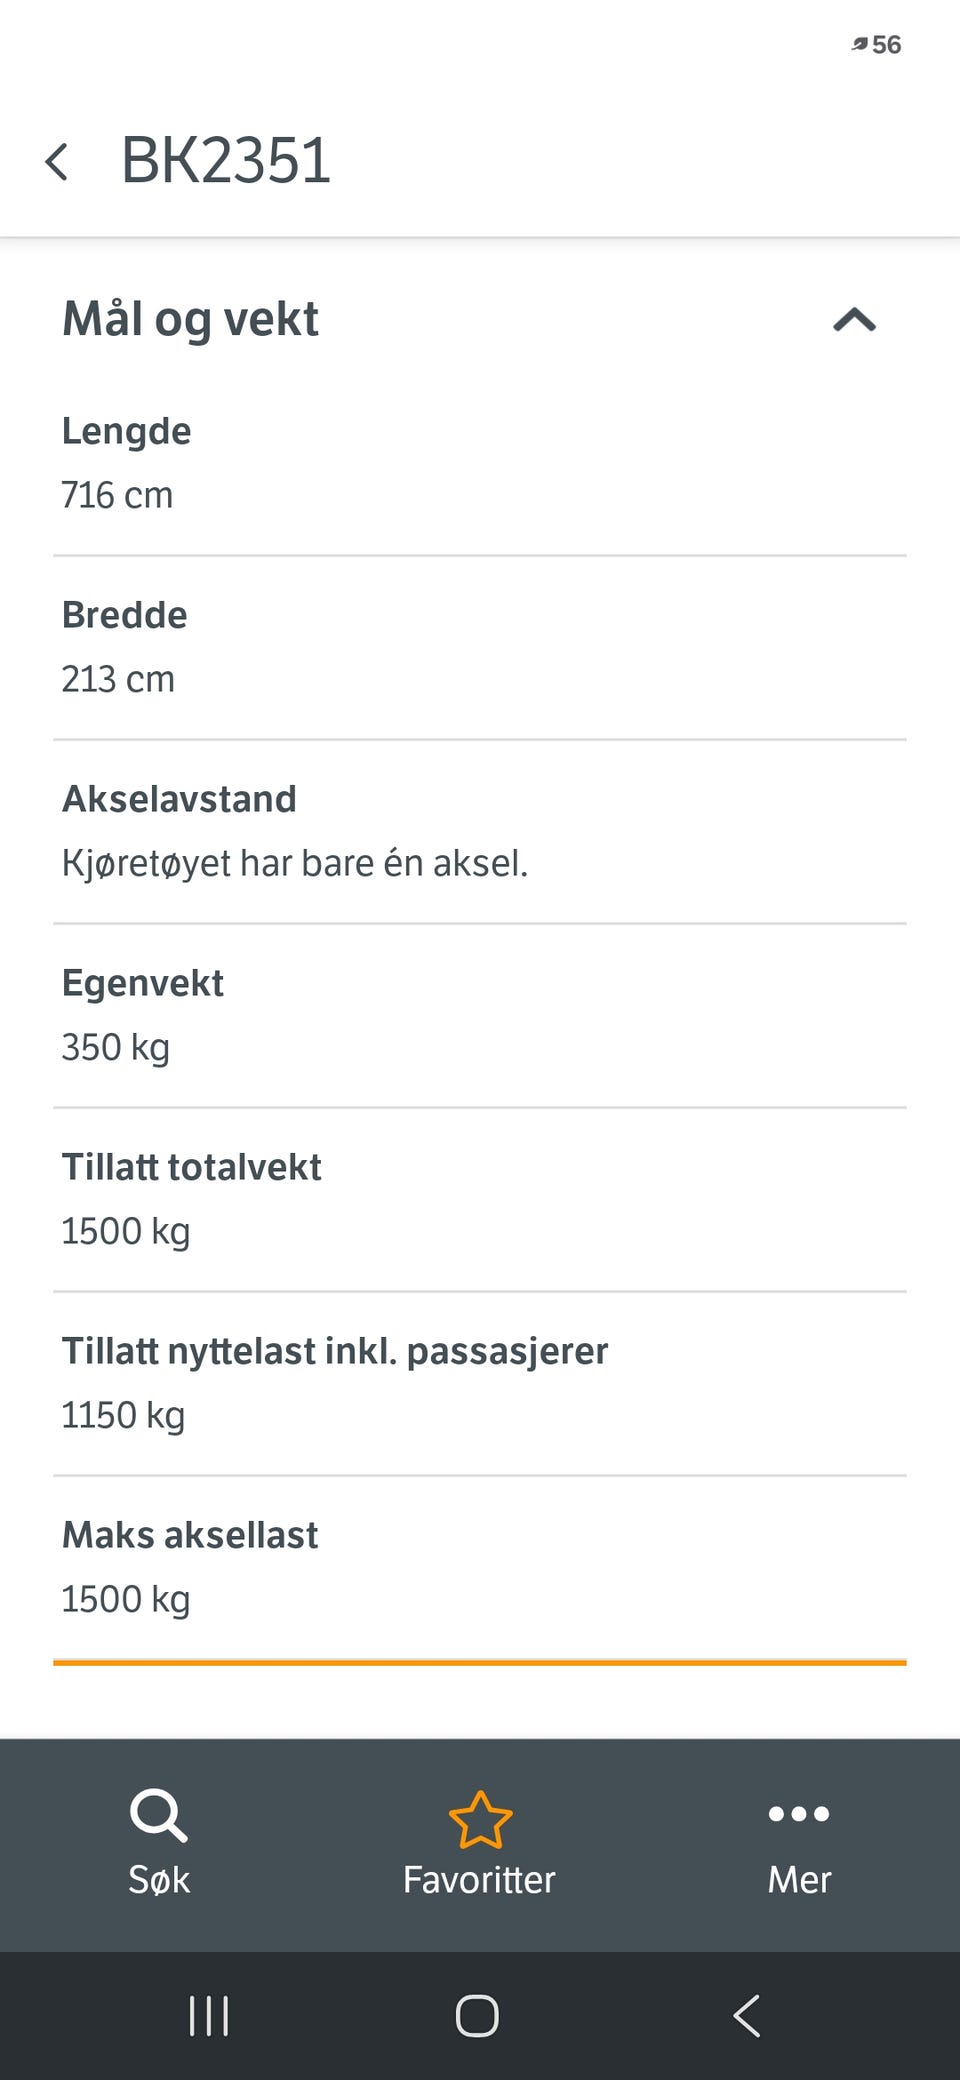Tap the Mål og vekt heading
Image resolution: width=960 pixels, height=2080 pixels.
pos(190,319)
